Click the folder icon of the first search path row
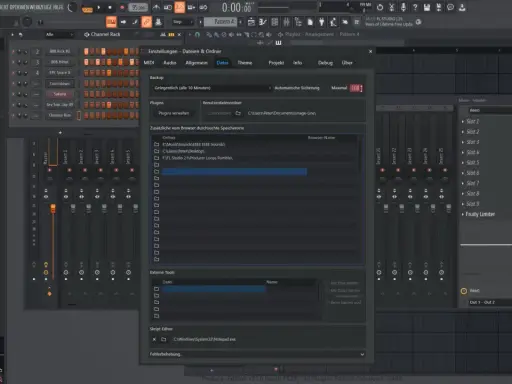This screenshot has height=384, width=512. coord(156,144)
